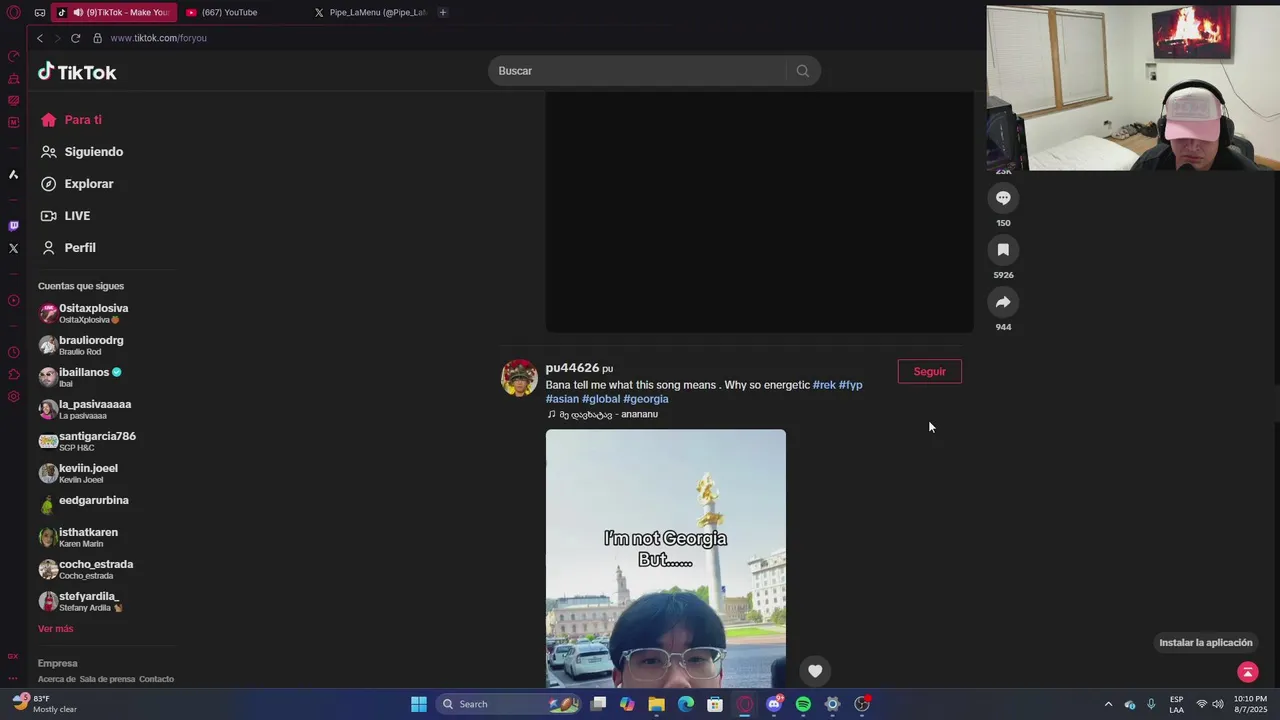Open pu44626 username link
Screen dimensions: 1280x720
point(572,368)
